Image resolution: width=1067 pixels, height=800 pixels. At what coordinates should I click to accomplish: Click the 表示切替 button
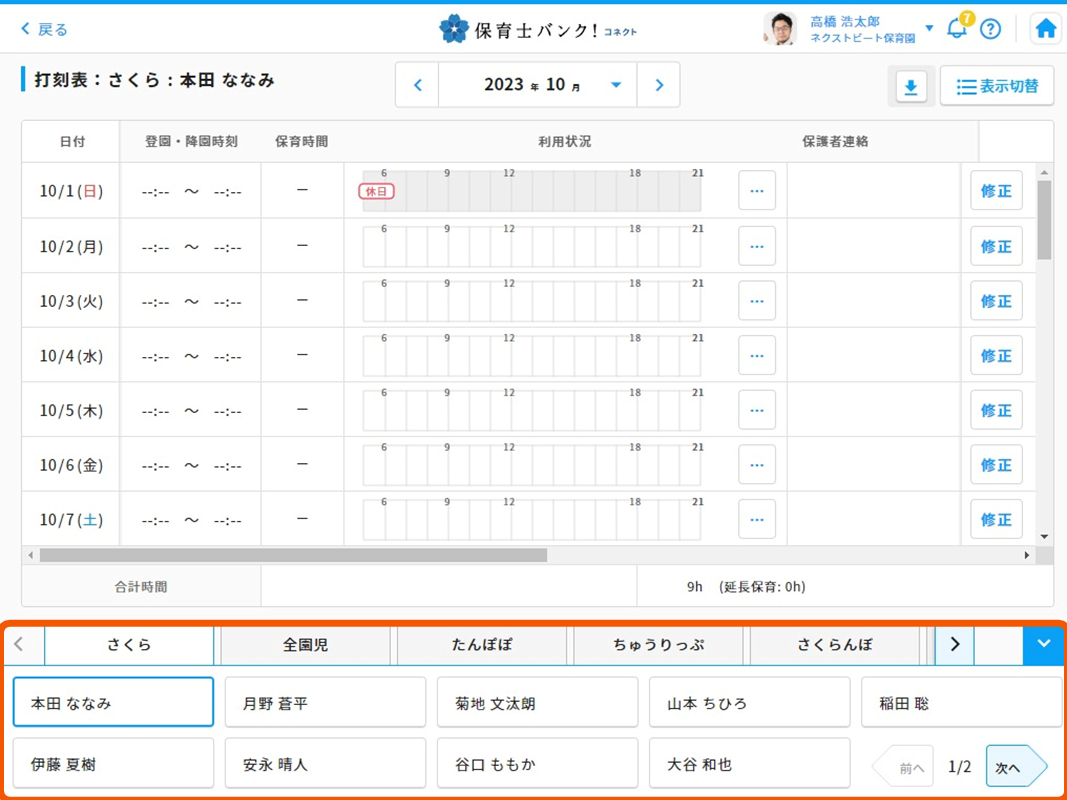coord(997,87)
